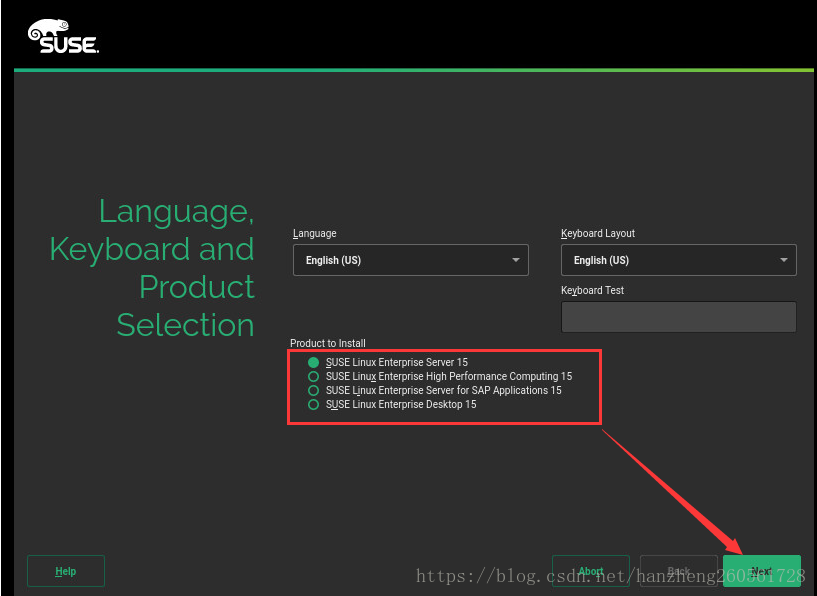
Task: Choose SUSE Linux Enterprise High Performance Computing 15
Action: (313, 376)
